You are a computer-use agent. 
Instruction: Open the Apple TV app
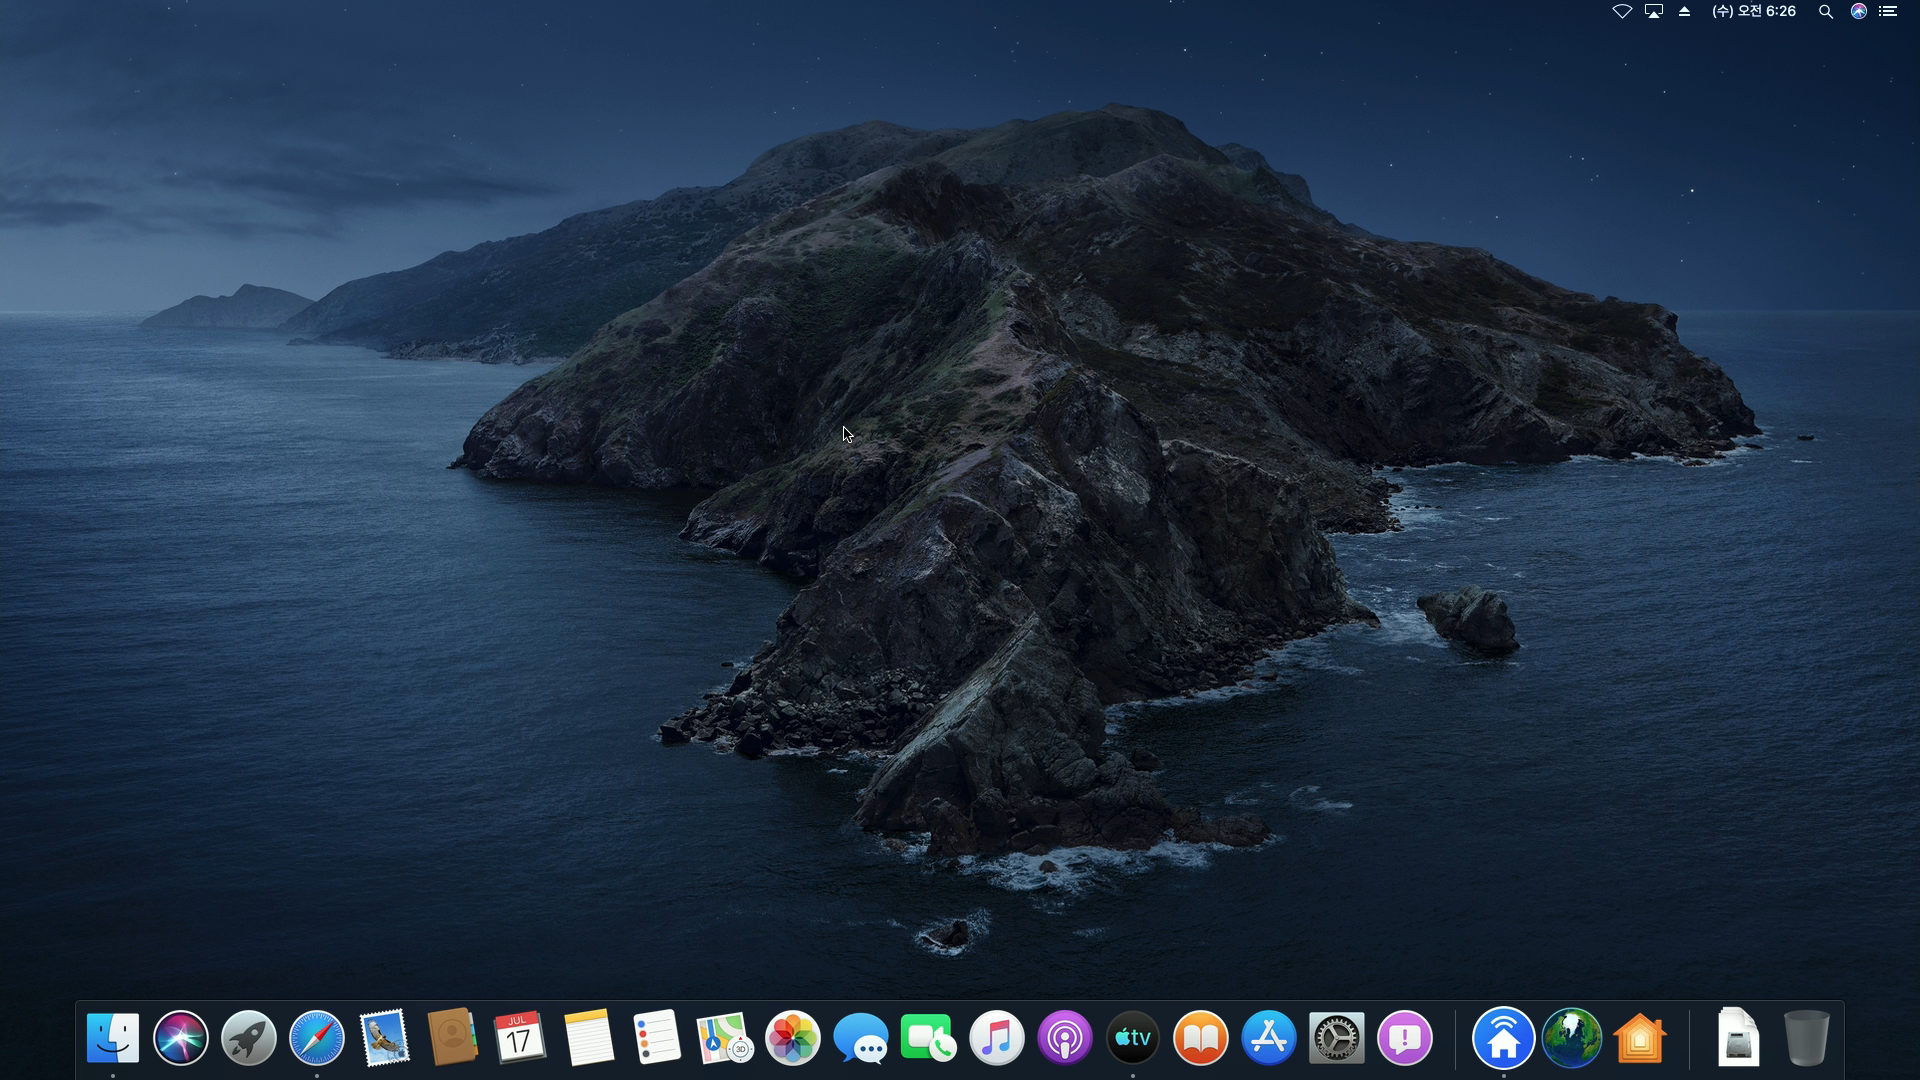click(x=1133, y=1038)
